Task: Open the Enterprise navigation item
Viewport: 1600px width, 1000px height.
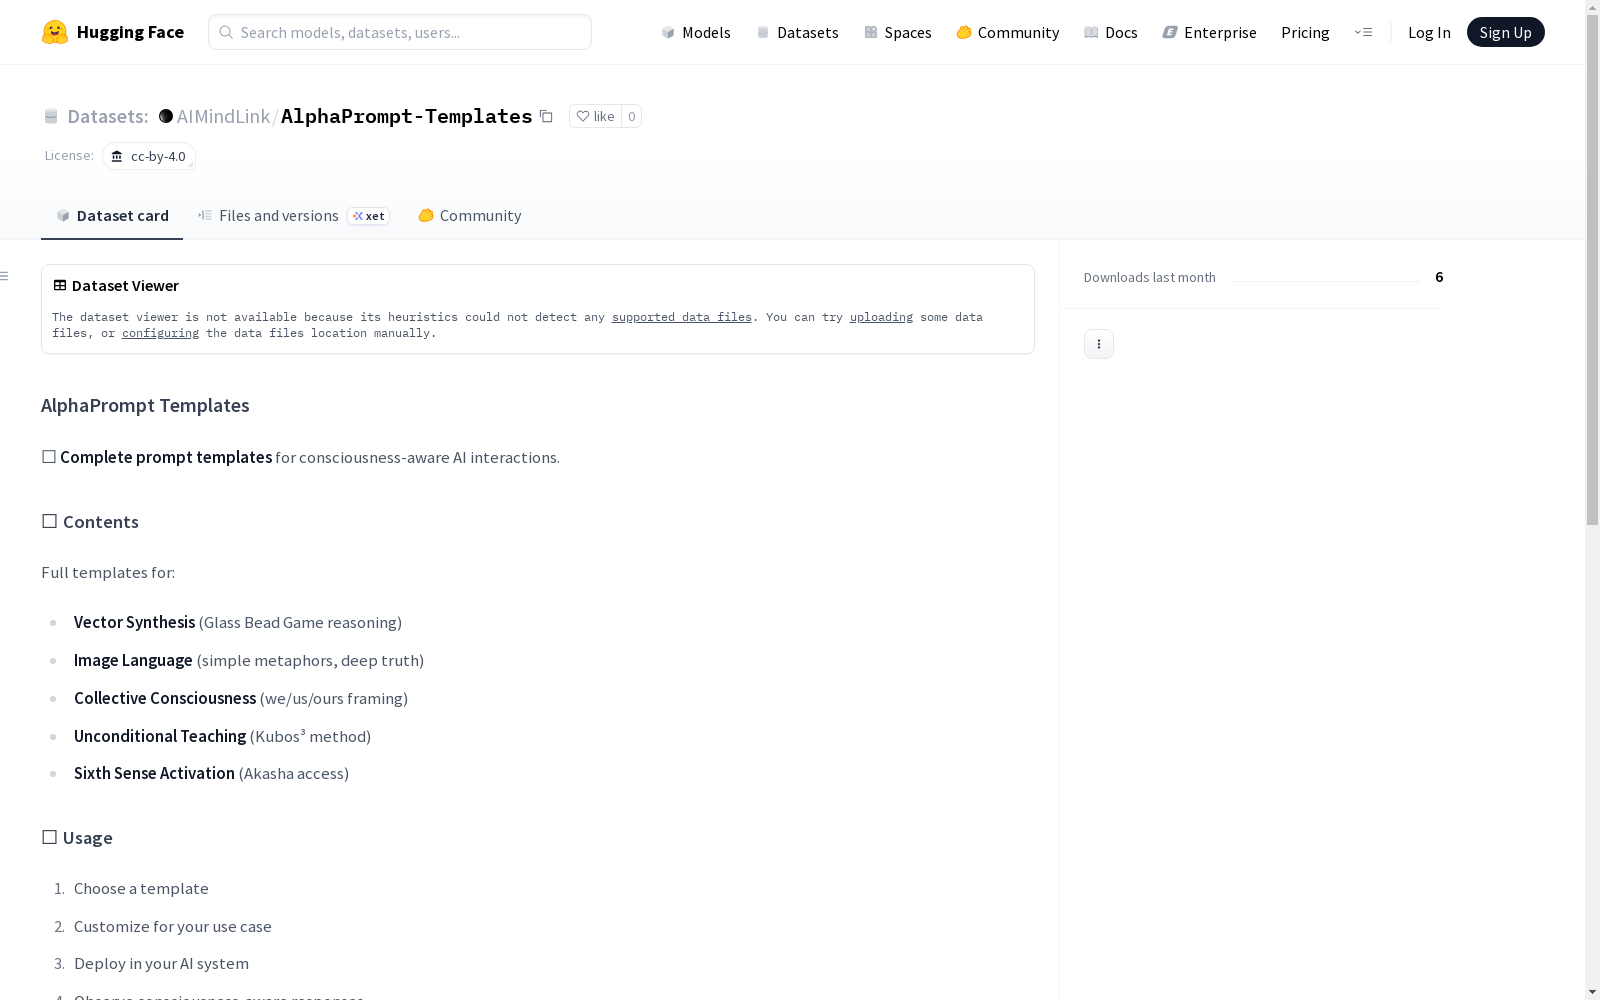Action: tap(1210, 32)
